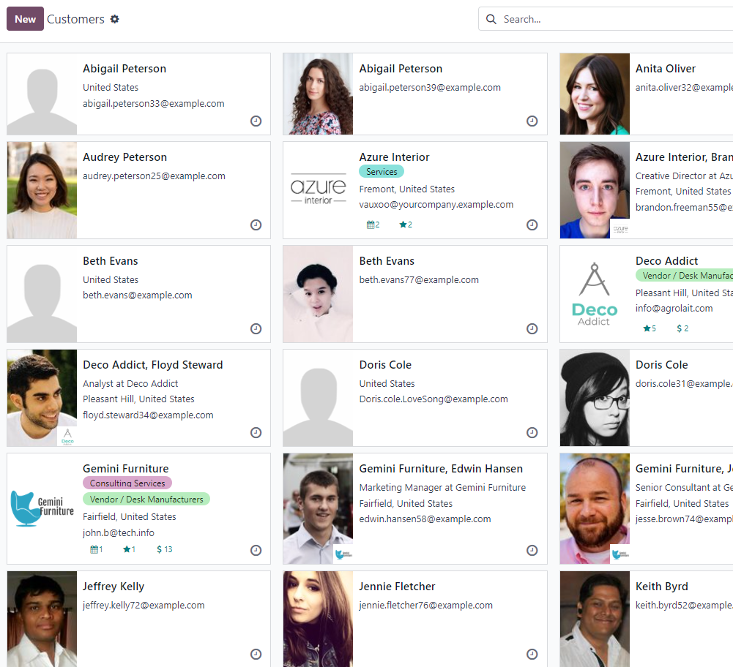Click the Services tag on Azure Interior
The width and height of the screenshot is (733, 667).
381,172
